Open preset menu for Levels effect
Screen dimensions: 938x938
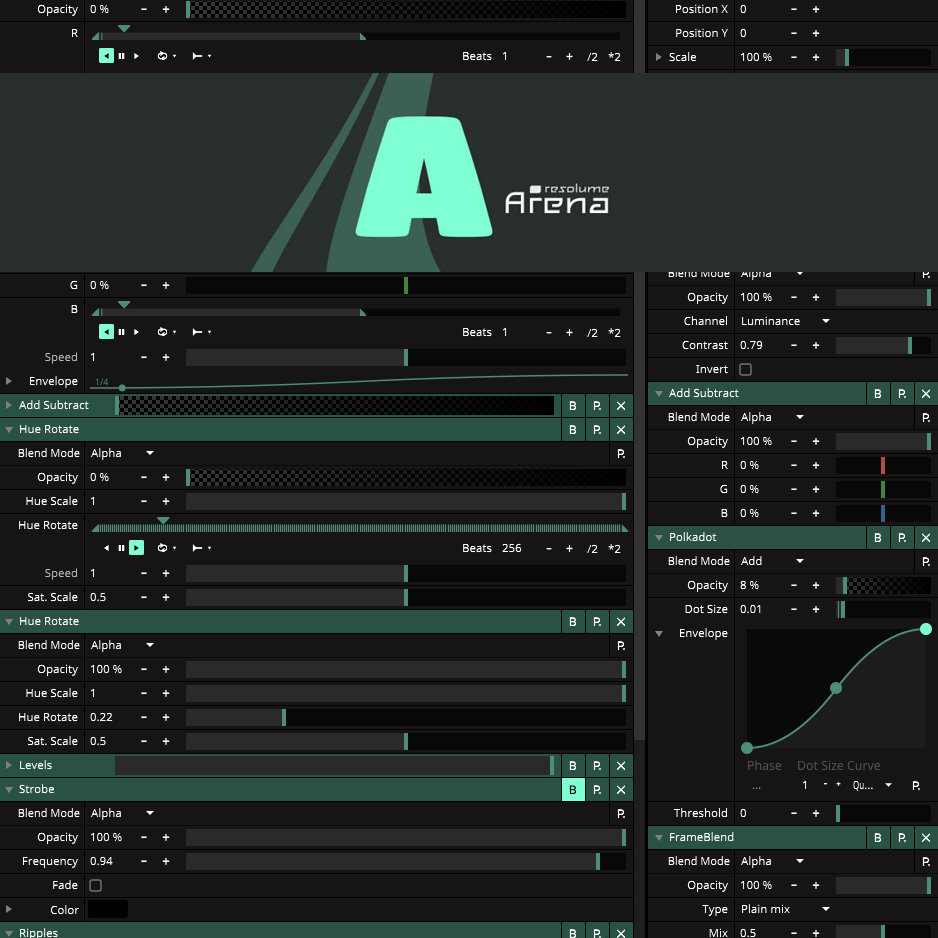[597, 766]
